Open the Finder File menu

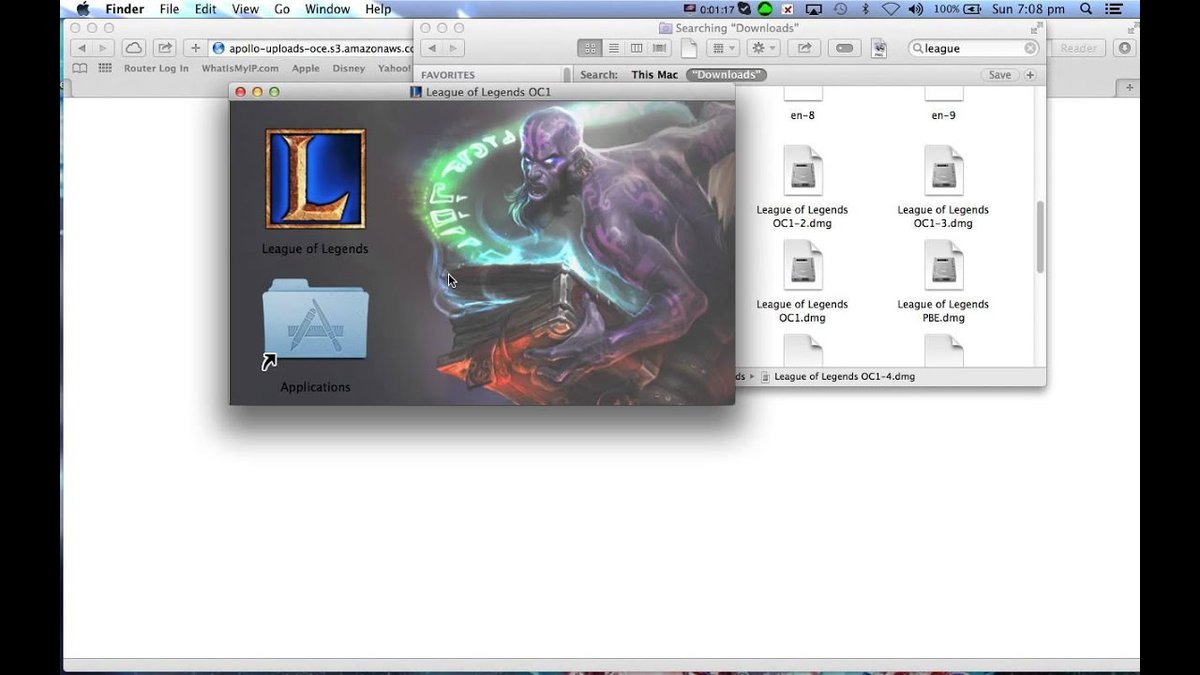(168, 9)
